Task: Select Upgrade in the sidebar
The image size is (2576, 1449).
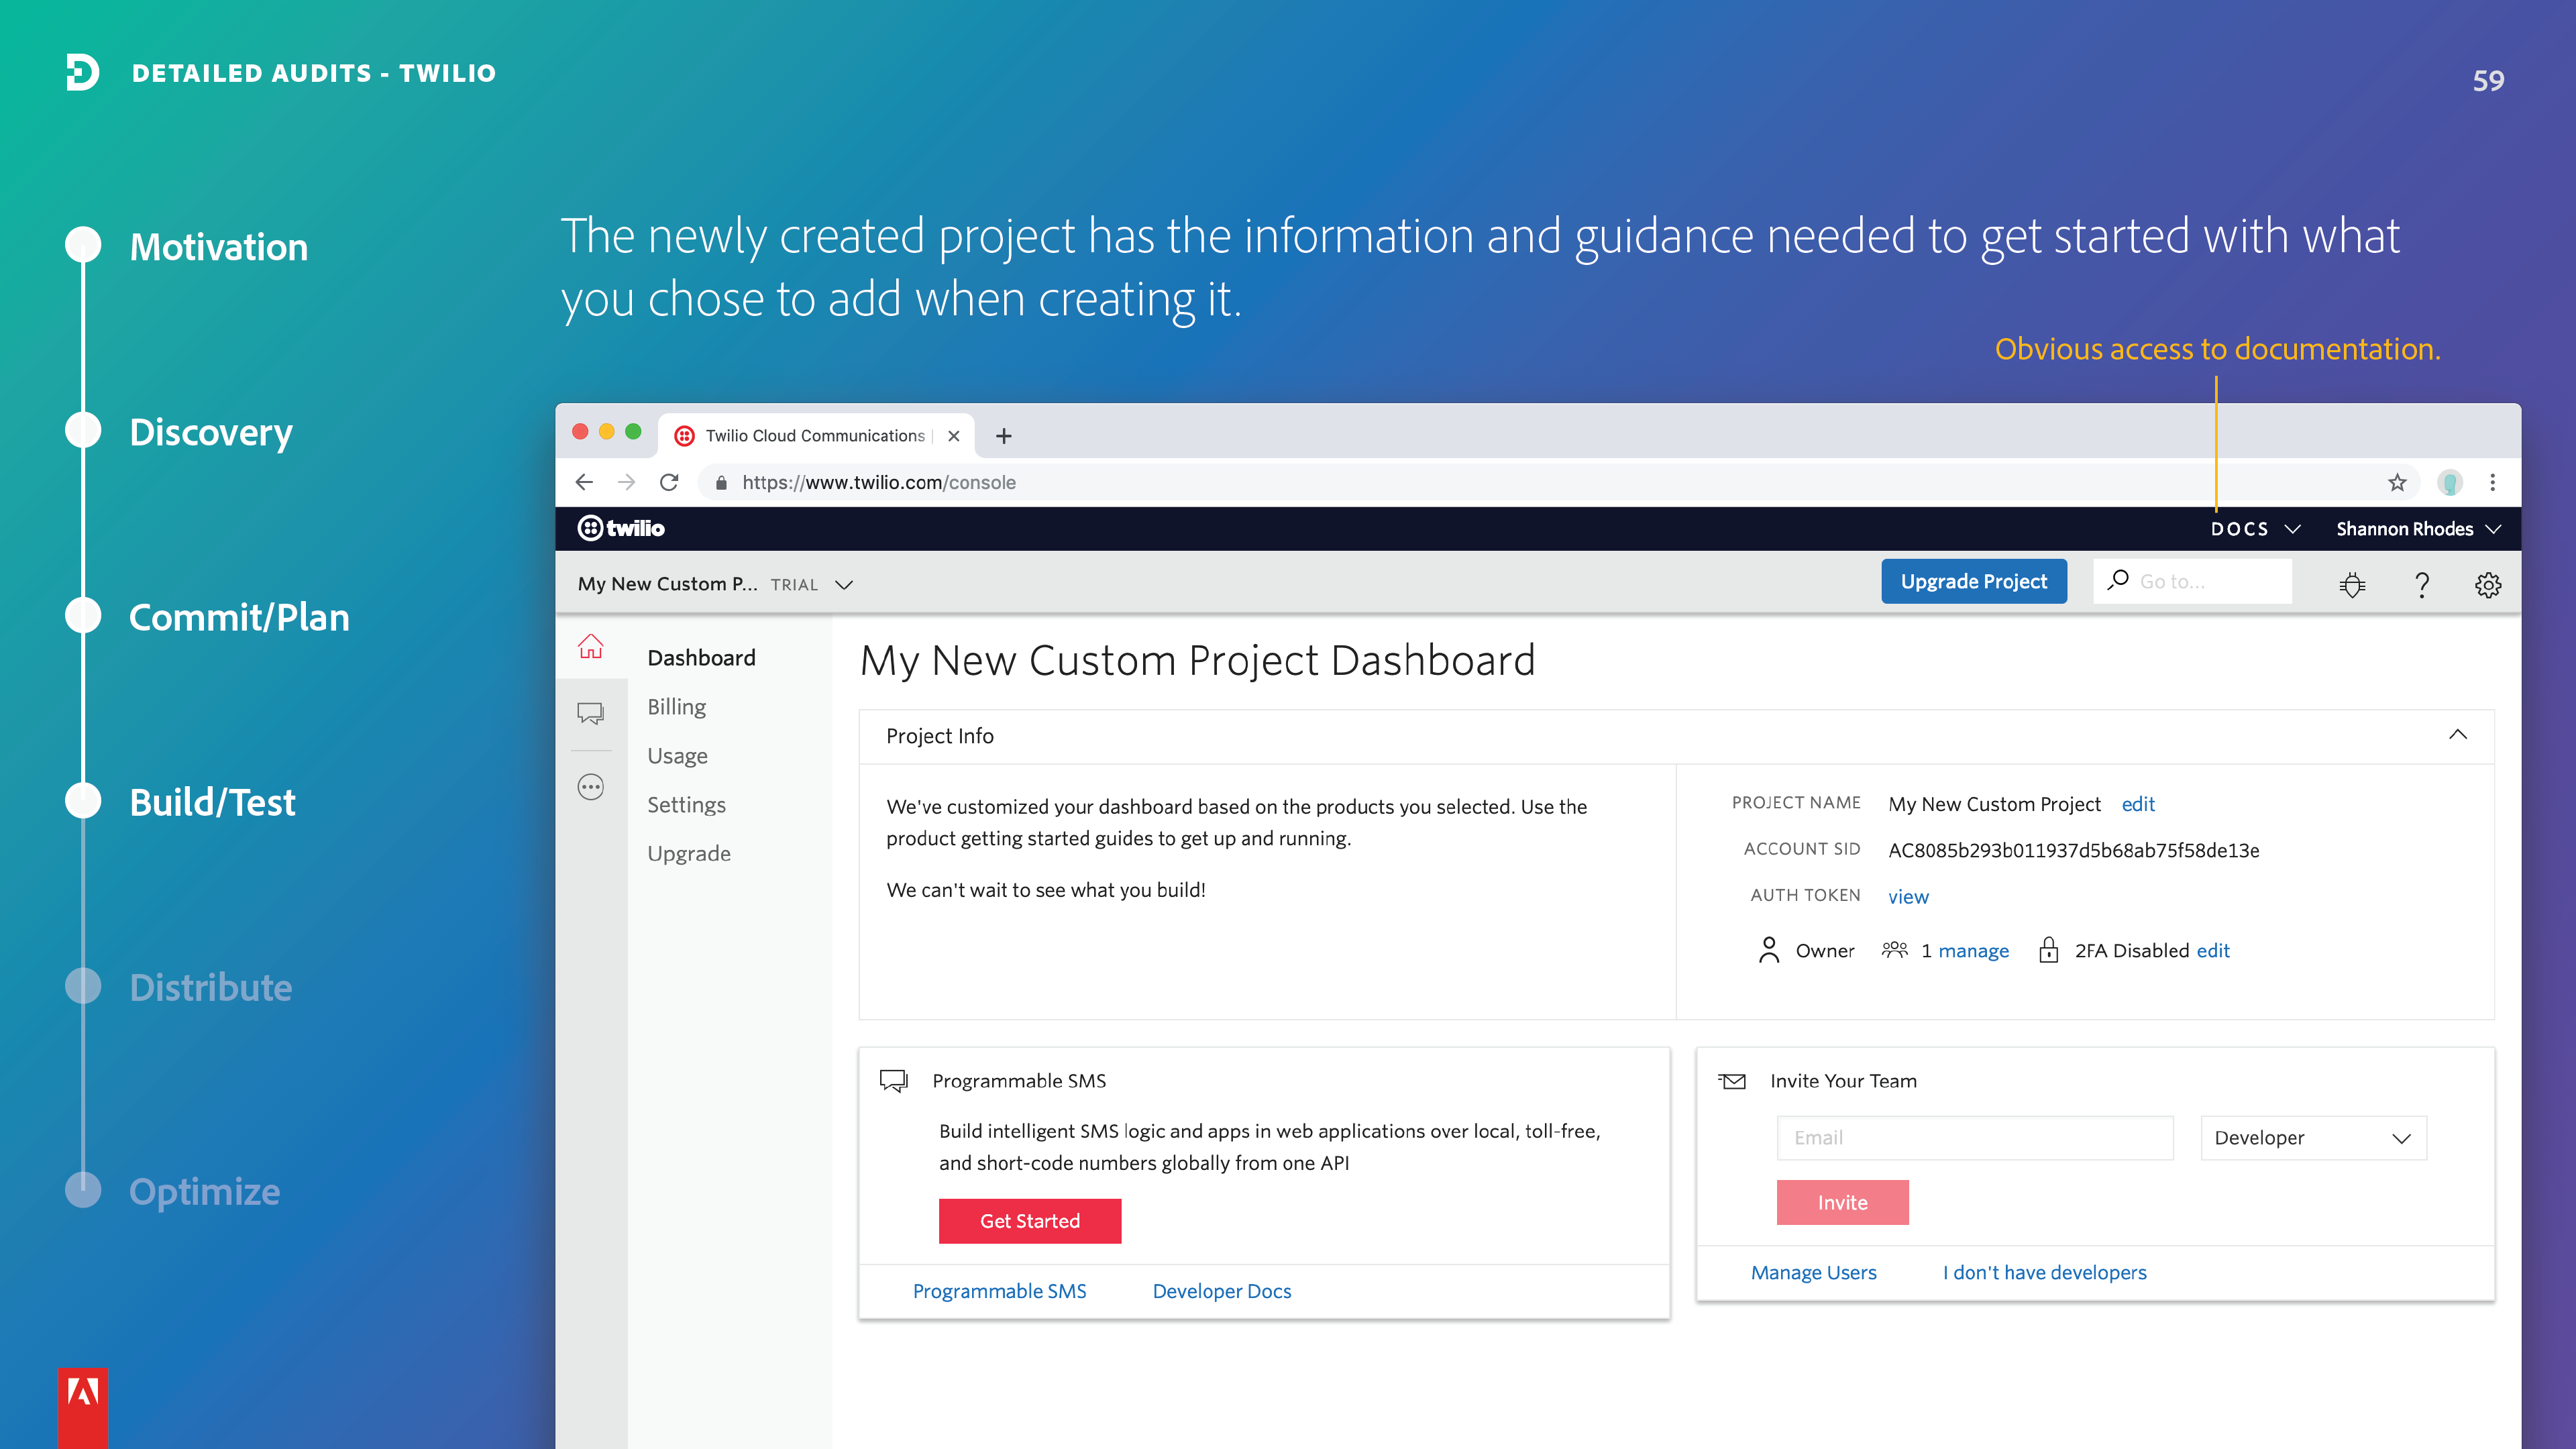Action: tap(688, 853)
